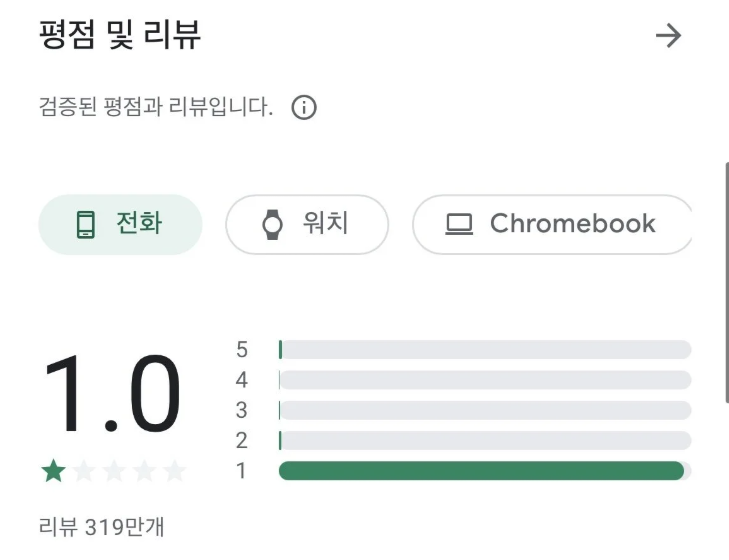Viewport: 729px width, 560px height.
Task: Click the 5-star rating bar
Action: [x=485, y=349]
